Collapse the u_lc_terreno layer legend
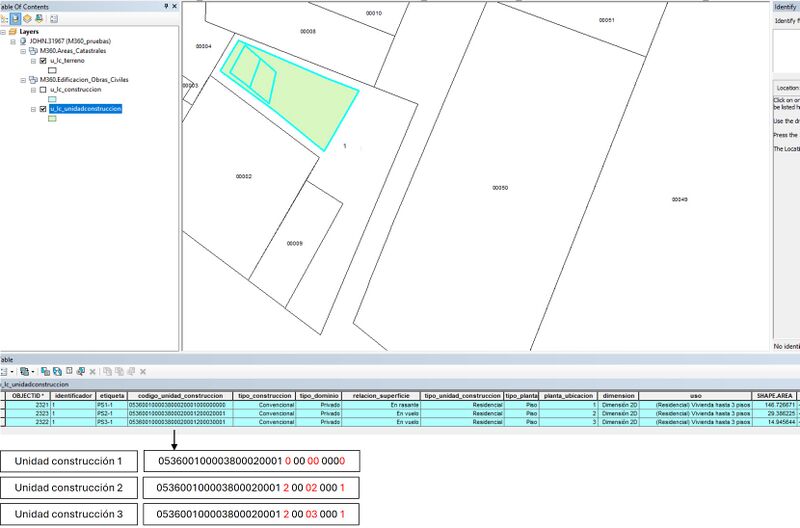The height and width of the screenshot is (528, 800). point(33,61)
